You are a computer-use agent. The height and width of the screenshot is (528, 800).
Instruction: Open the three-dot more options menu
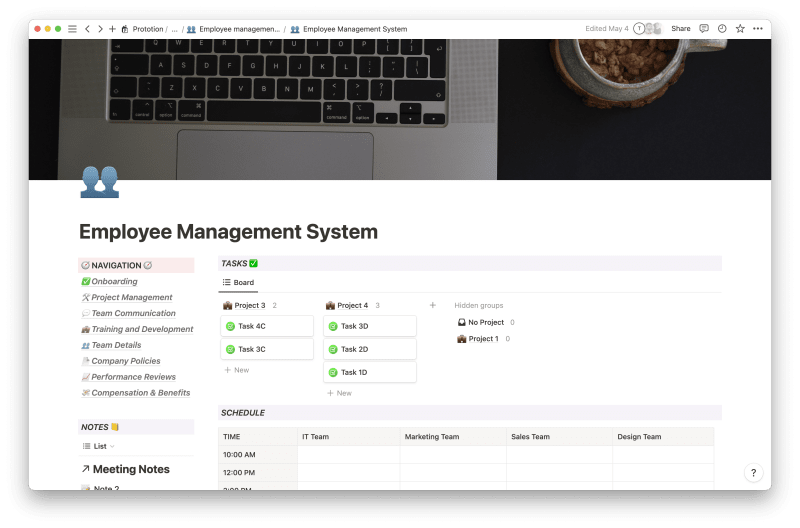pos(758,29)
